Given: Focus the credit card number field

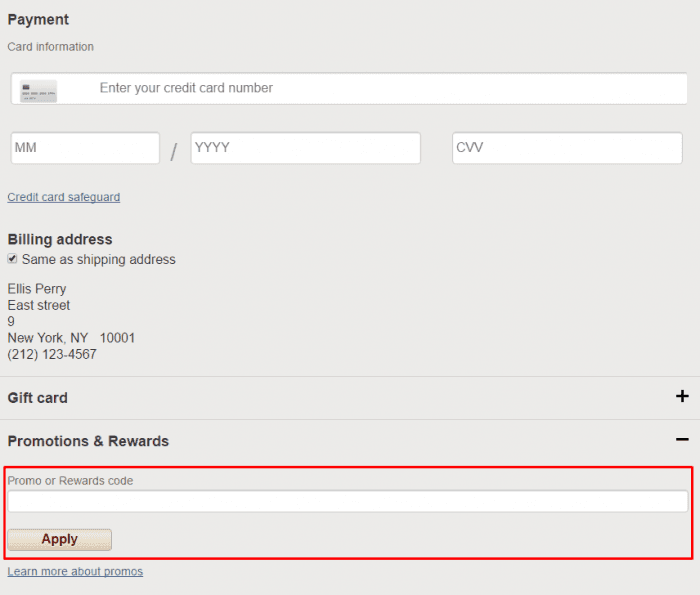Looking at the screenshot, I should pos(380,88).
